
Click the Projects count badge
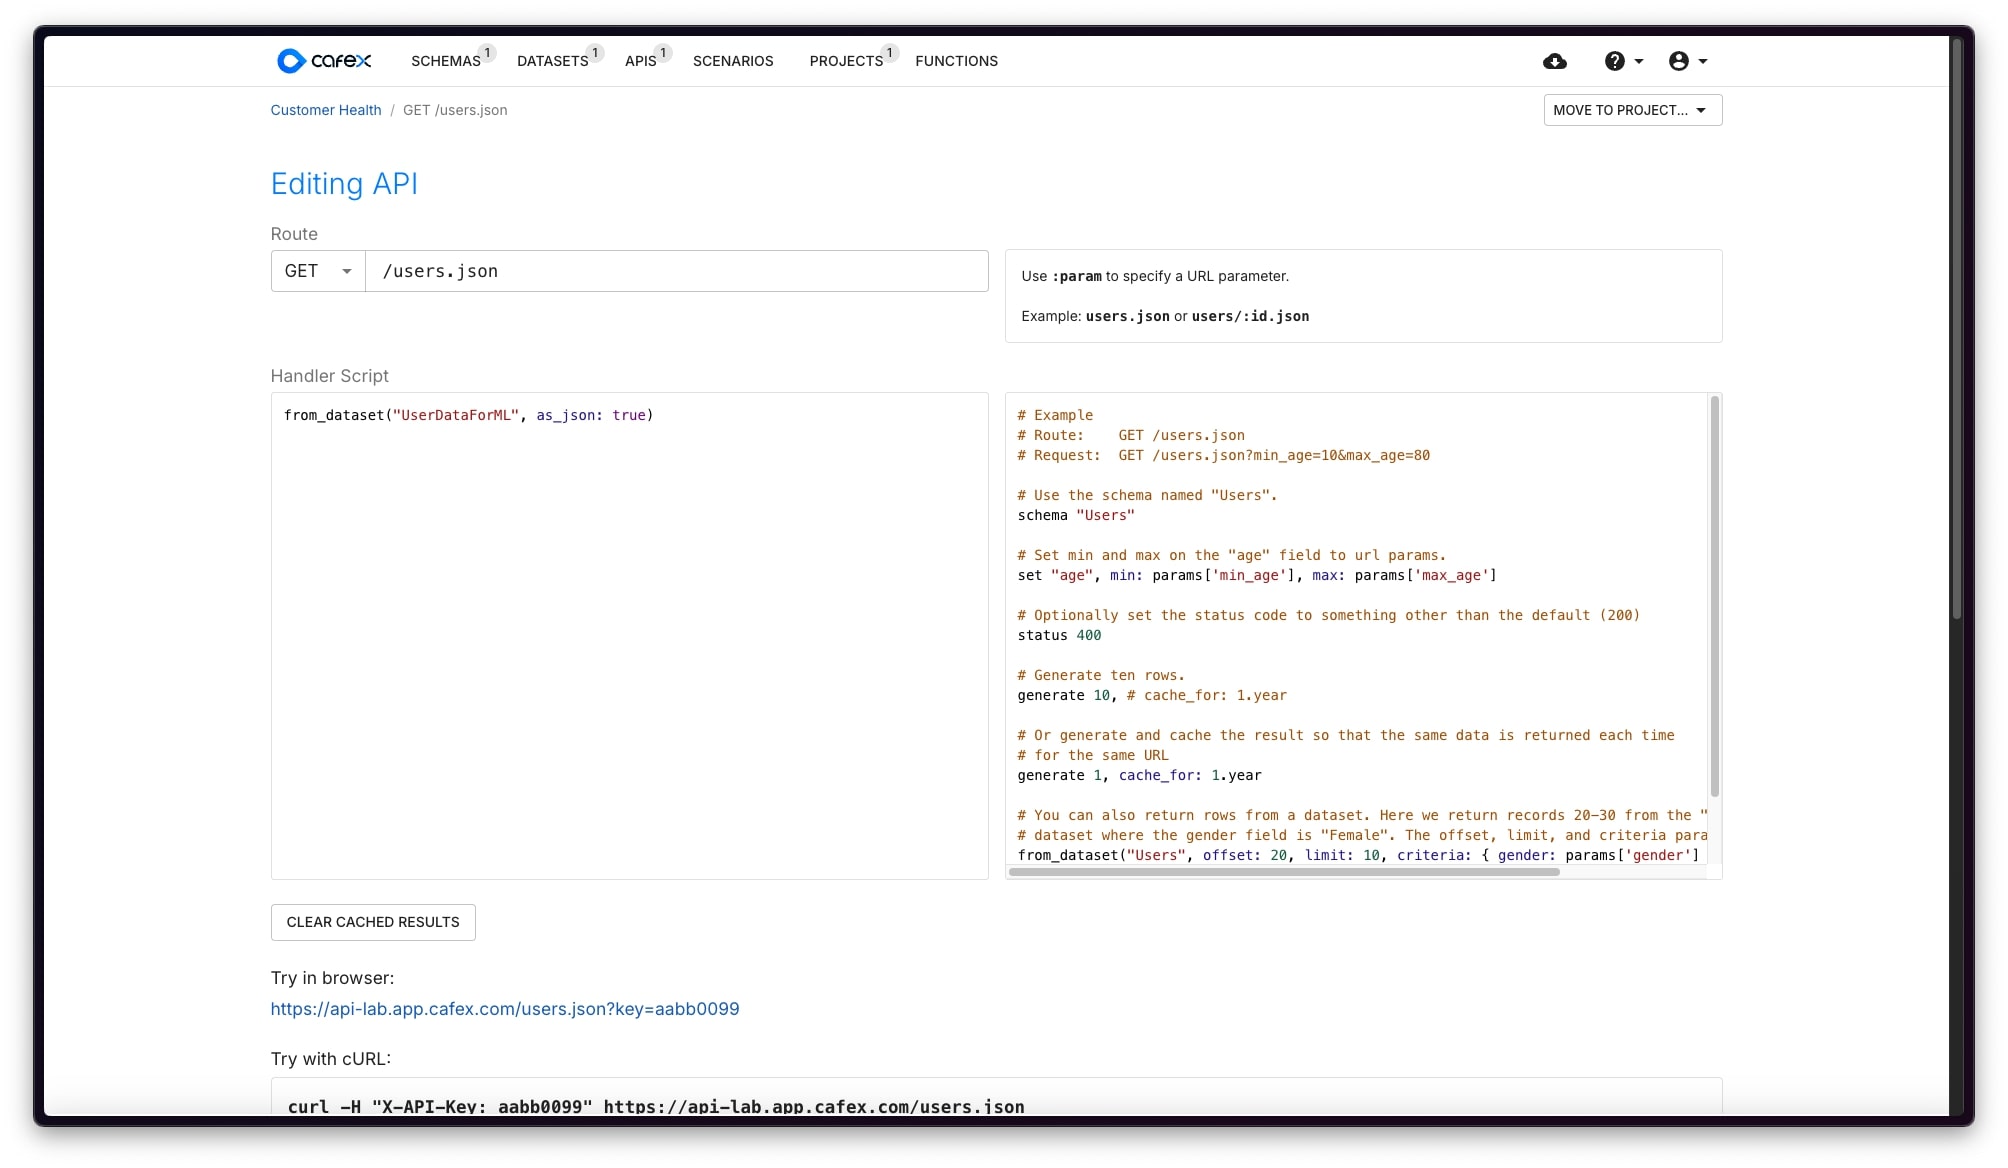(x=889, y=53)
